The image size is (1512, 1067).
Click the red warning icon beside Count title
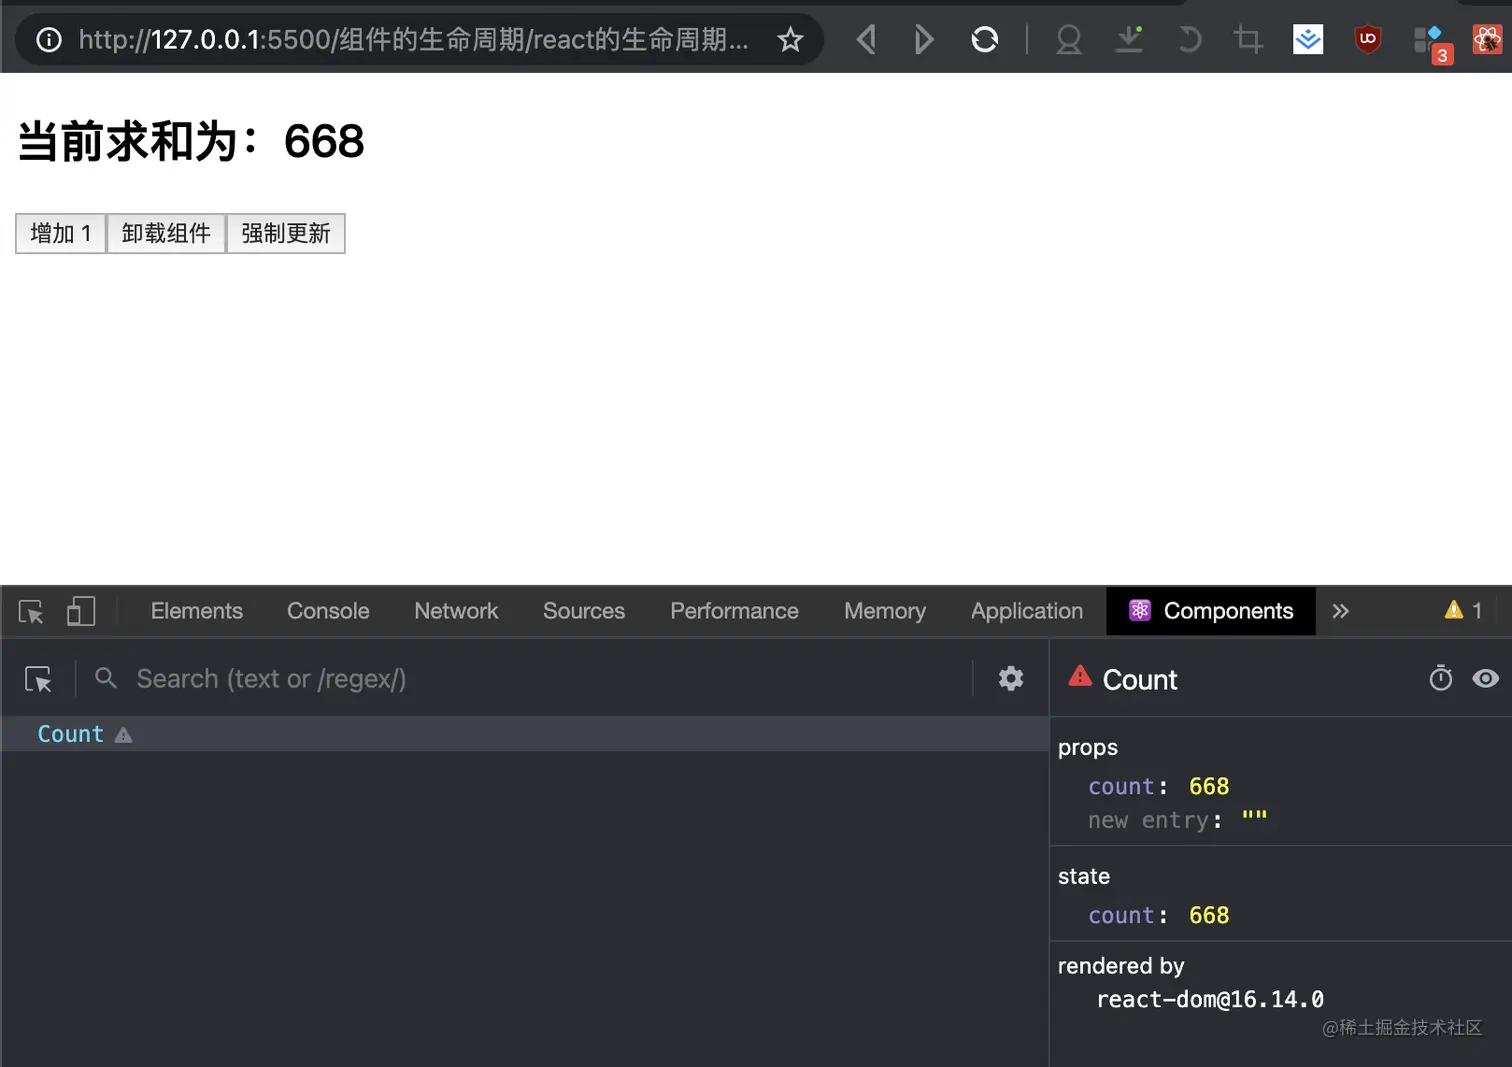tap(1080, 676)
